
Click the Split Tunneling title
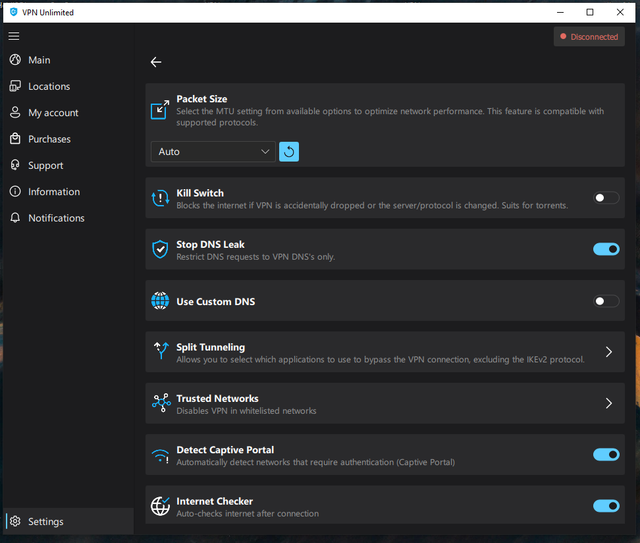211,347
